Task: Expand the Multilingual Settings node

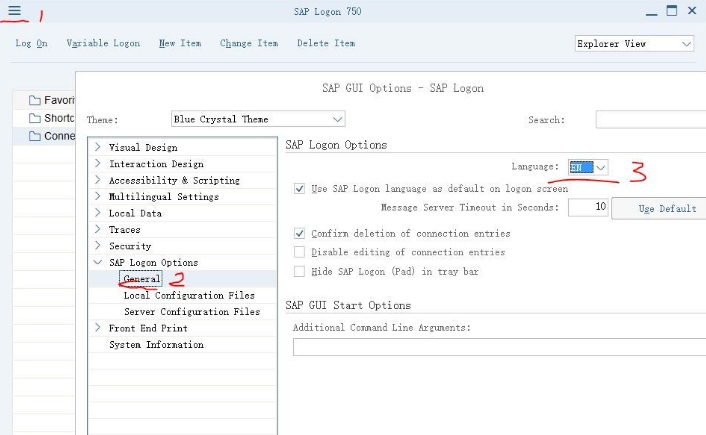Action: (98, 196)
